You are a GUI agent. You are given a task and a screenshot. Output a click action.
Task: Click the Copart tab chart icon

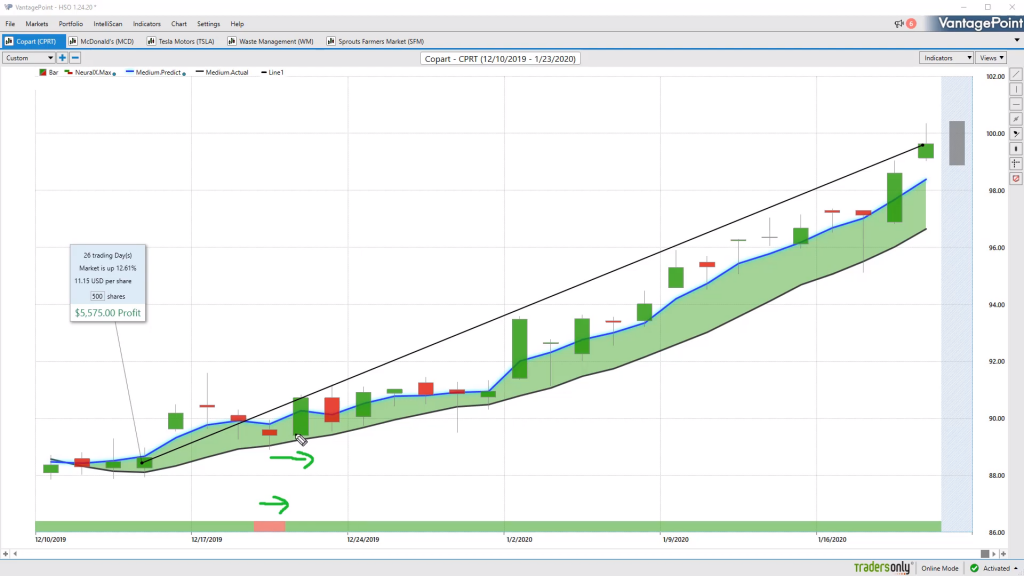coord(9,41)
